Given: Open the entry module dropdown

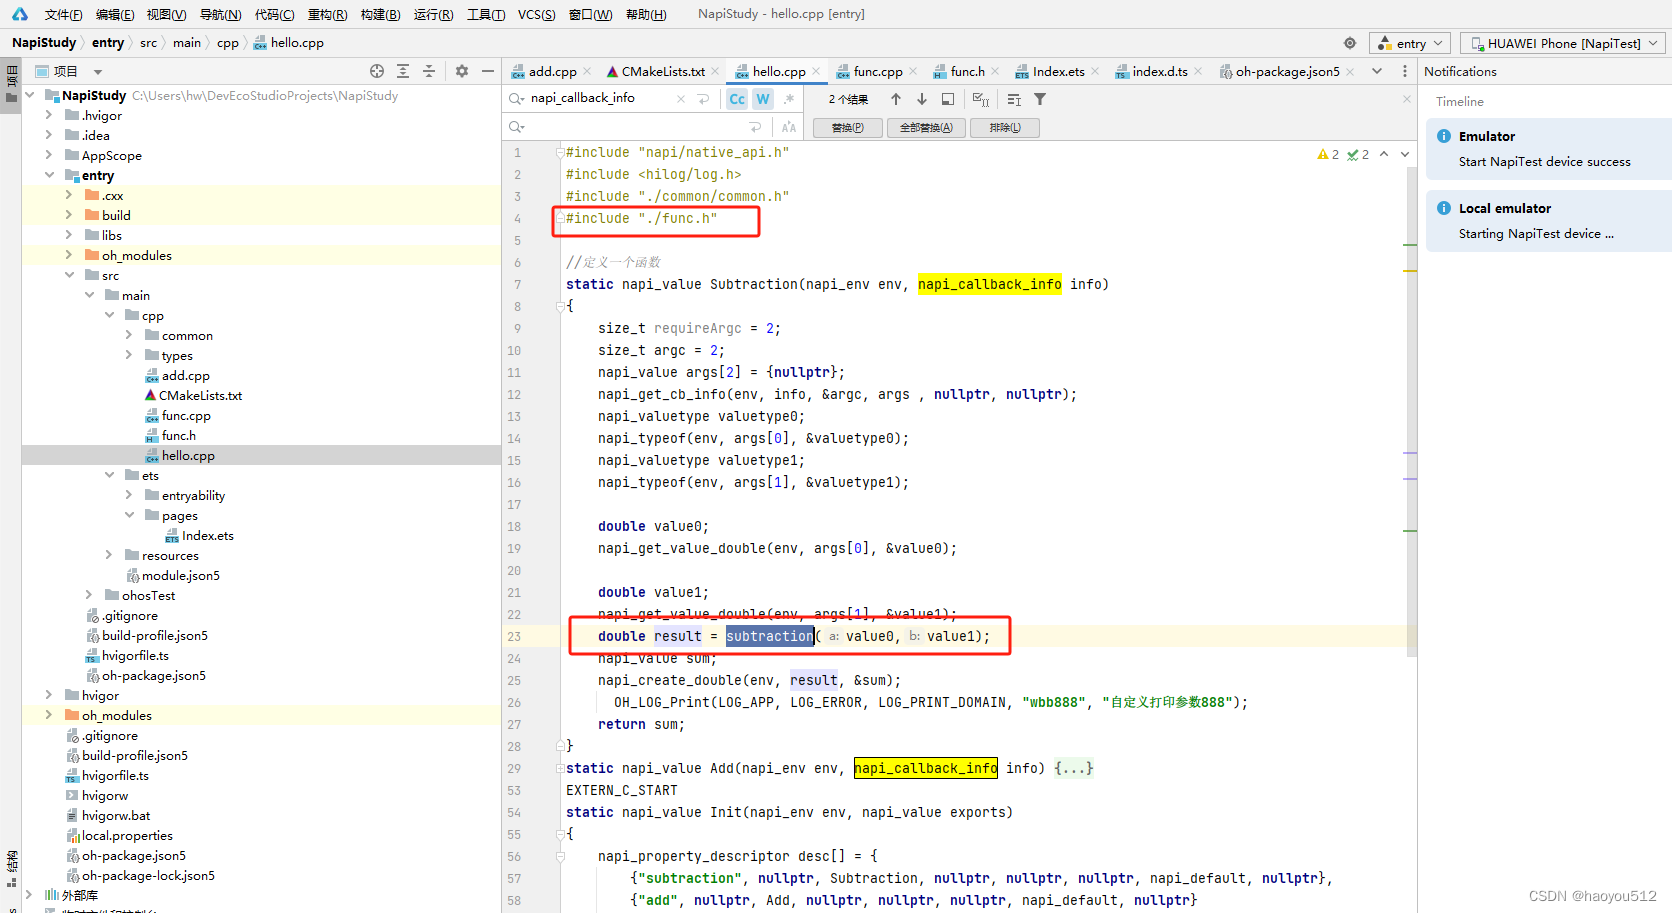Looking at the screenshot, I should [x=1410, y=43].
